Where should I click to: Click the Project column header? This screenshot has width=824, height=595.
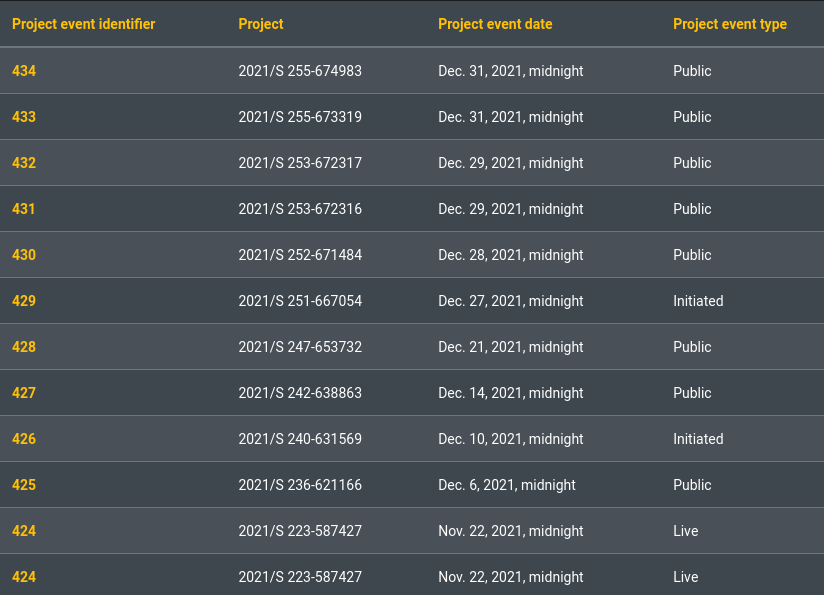tap(261, 24)
